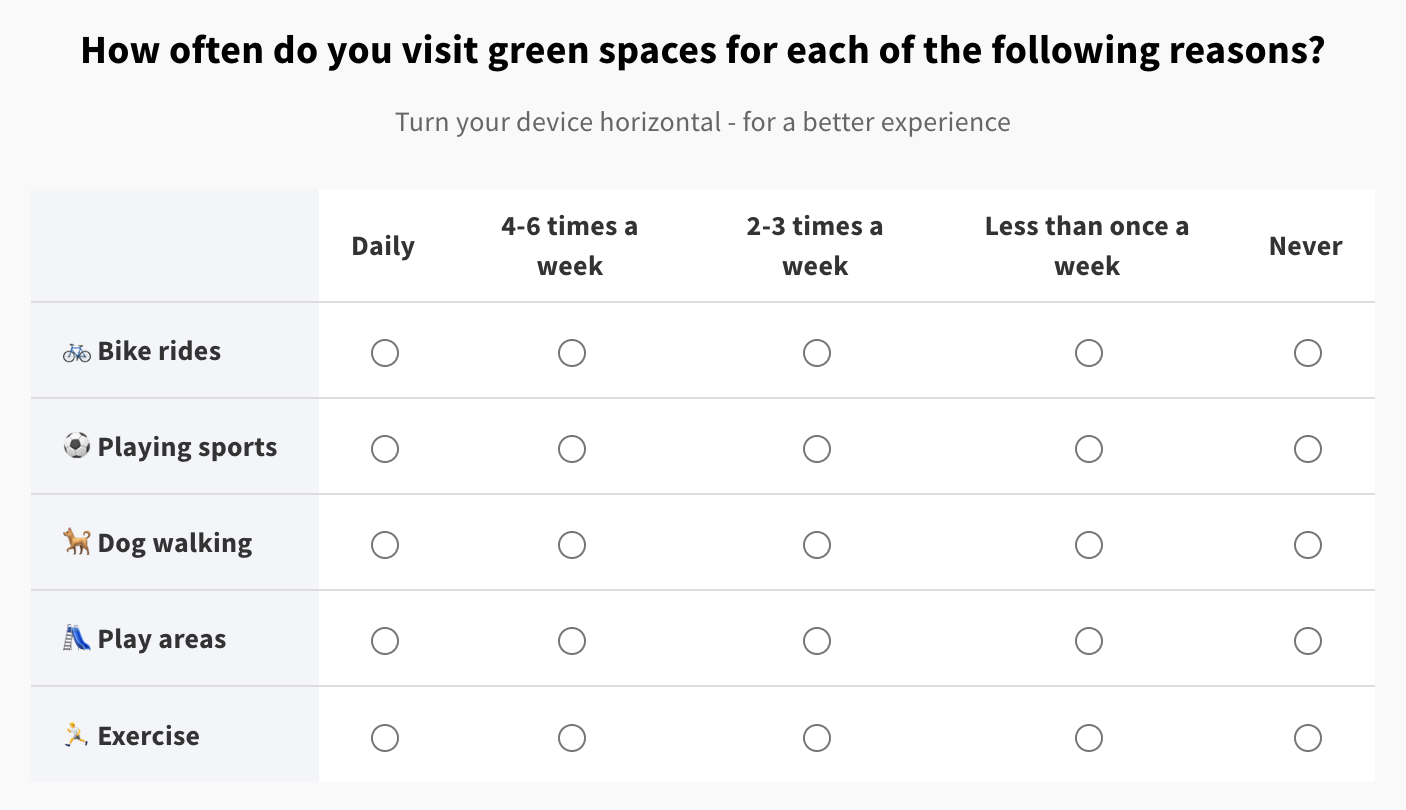Choose Daily for Play areas

pos(385,641)
